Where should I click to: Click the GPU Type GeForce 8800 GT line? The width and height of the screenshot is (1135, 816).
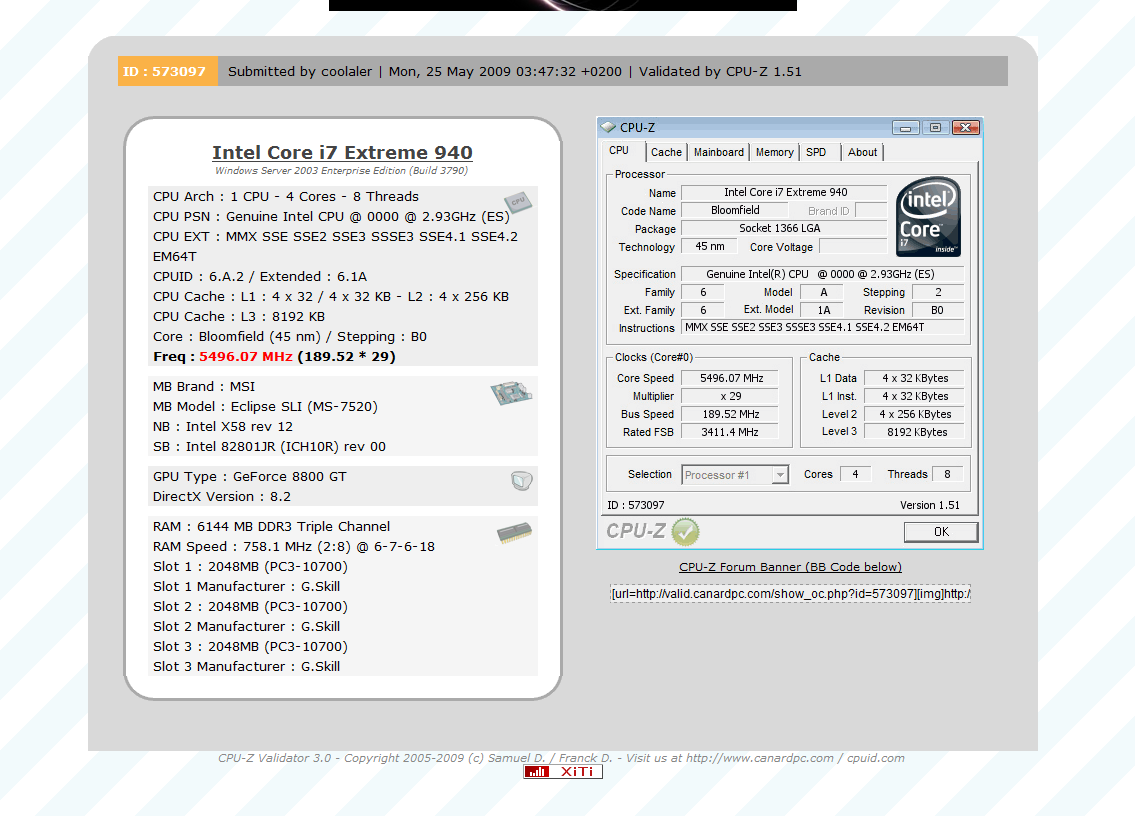250,477
